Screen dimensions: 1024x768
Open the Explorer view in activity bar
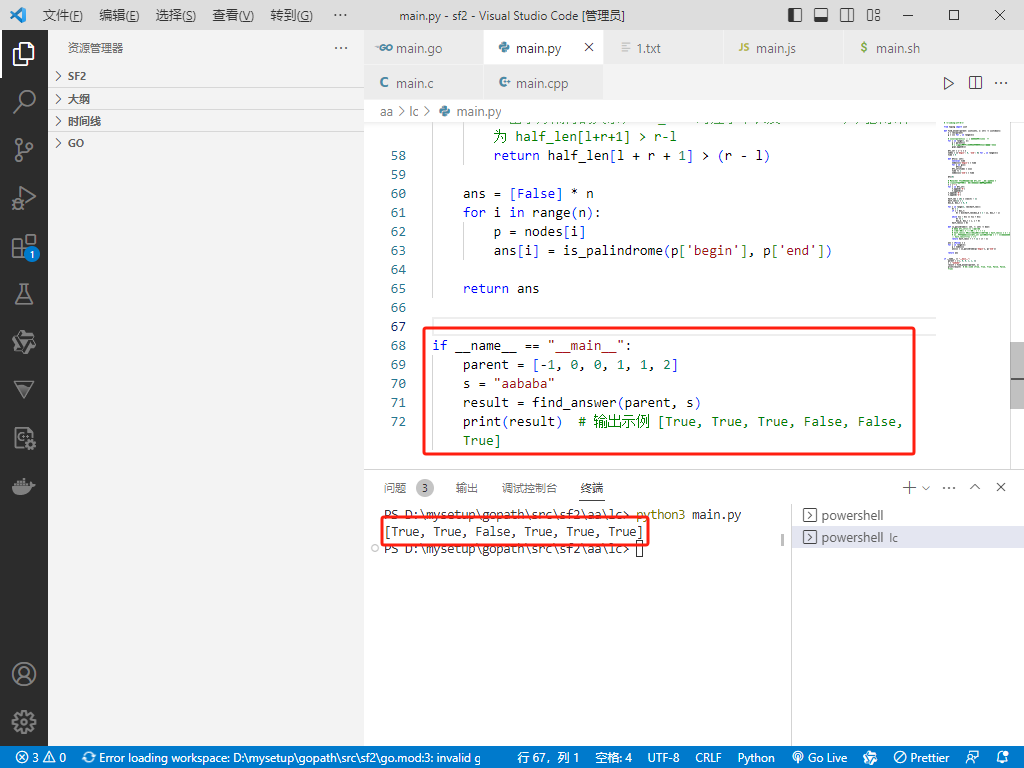click(x=24, y=54)
